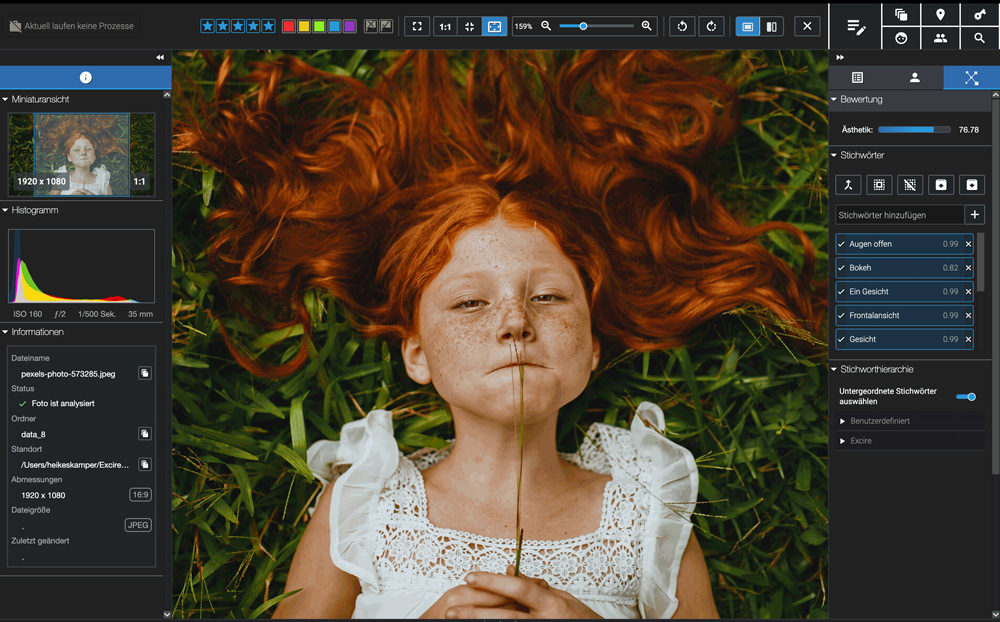Uncheck the Bokeh keyword
Screen dimensions: 1000x622
point(842,268)
